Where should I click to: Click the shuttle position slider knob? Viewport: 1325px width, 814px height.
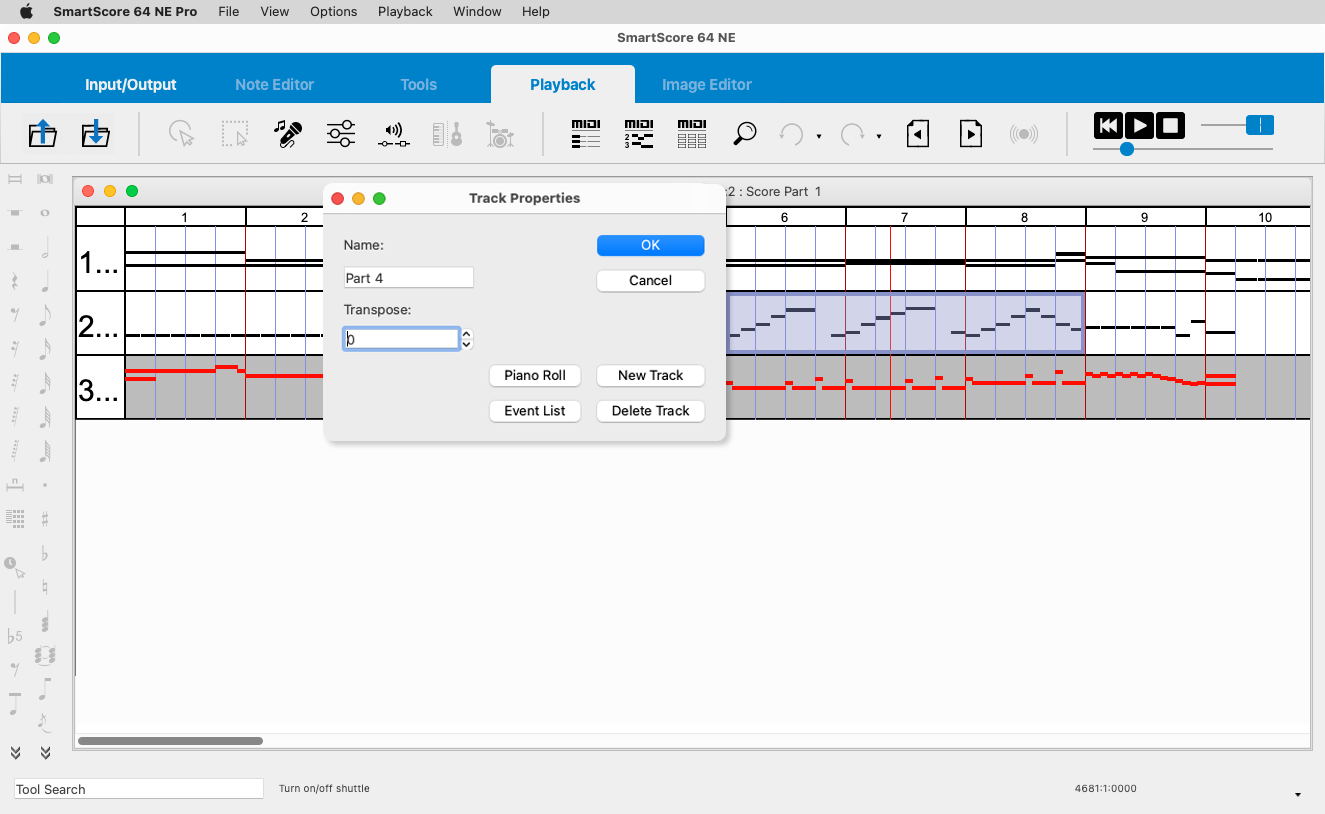point(1127,149)
